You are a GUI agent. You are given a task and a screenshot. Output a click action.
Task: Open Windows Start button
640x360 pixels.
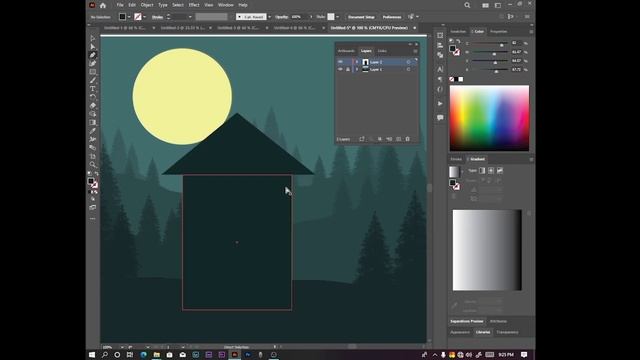point(92,355)
